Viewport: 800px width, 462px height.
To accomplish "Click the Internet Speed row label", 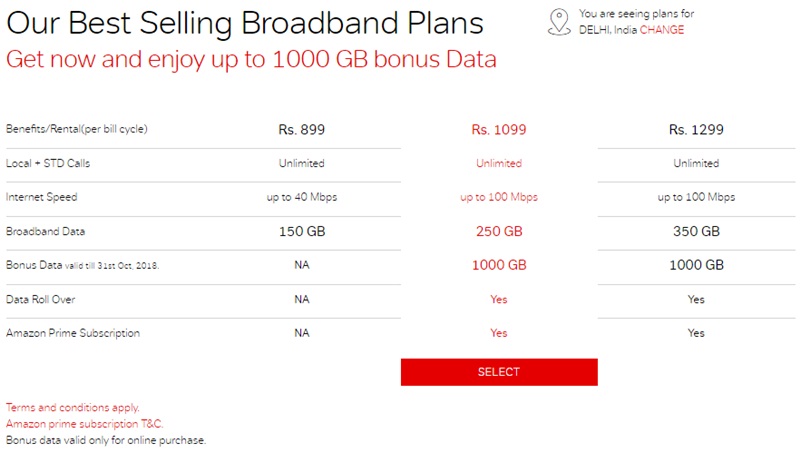I will 41,197.
